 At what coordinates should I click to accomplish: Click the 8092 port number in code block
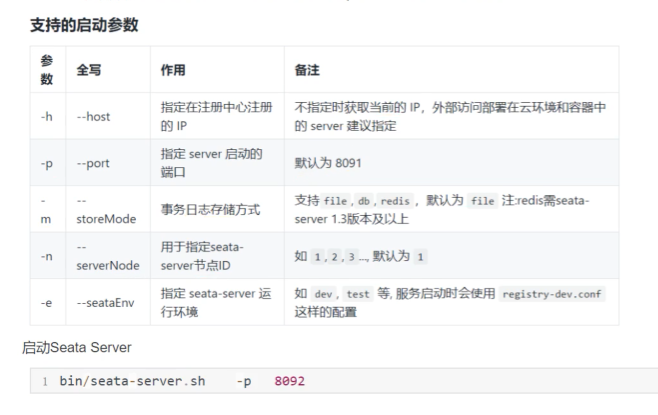pos(289,382)
